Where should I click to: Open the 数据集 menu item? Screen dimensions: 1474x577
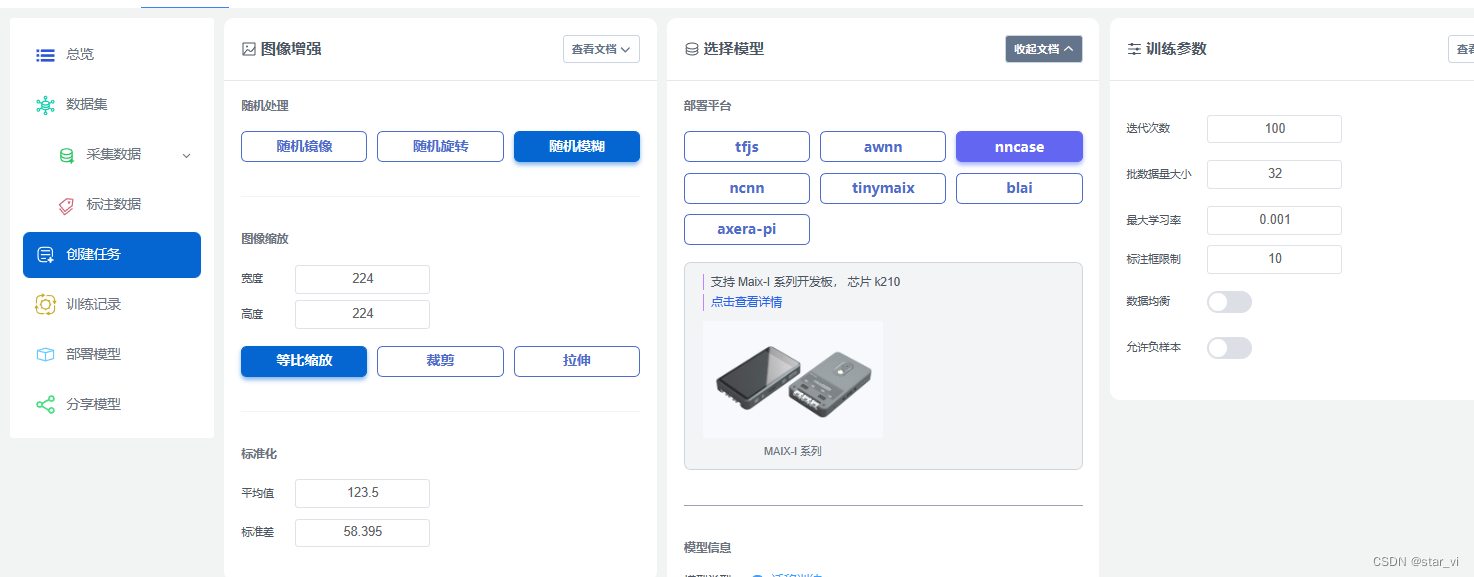pyautogui.click(x=112, y=105)
